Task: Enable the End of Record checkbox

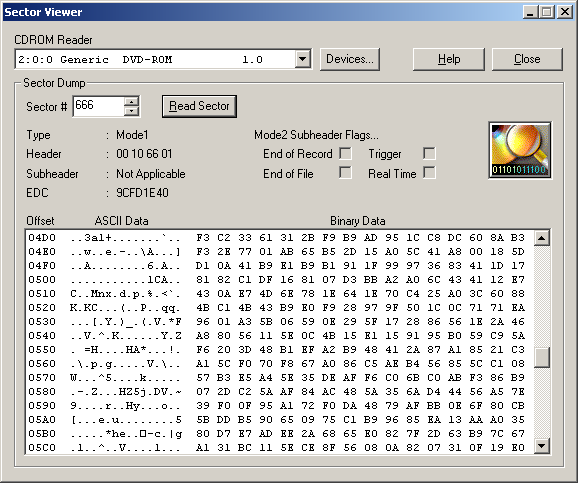Action: (x=345, y=153)
